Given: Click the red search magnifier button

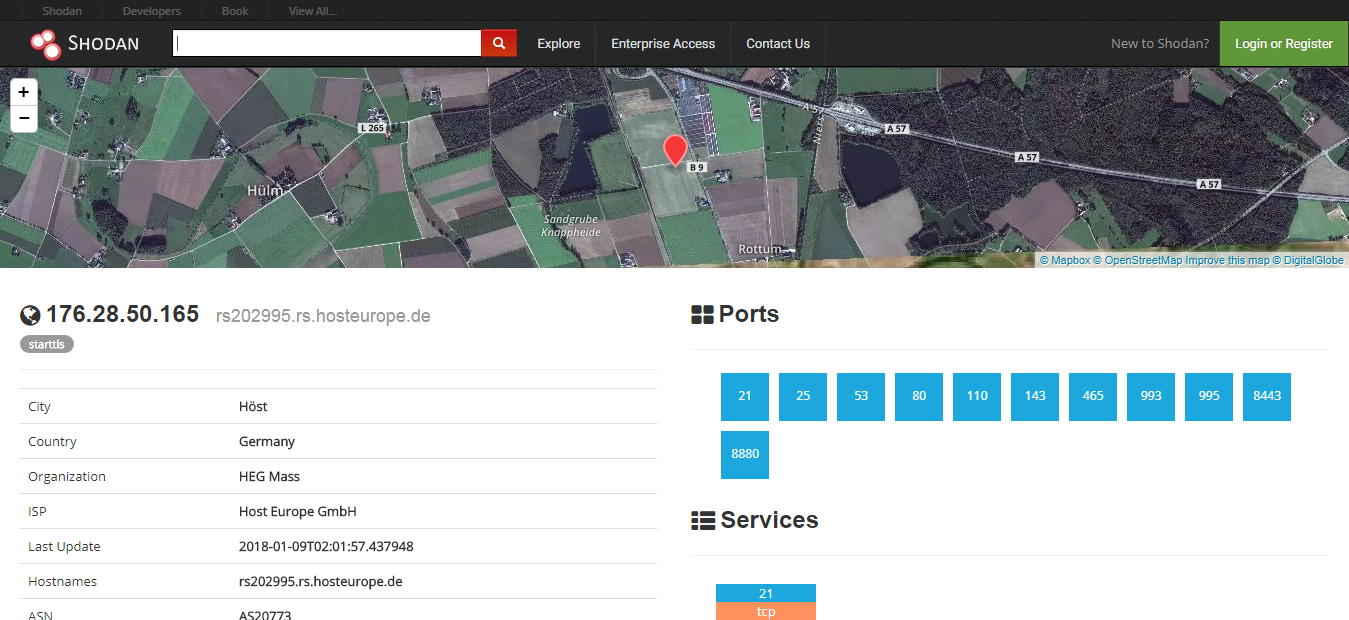Looking at the screenshot, I should (x=499, y=43).
